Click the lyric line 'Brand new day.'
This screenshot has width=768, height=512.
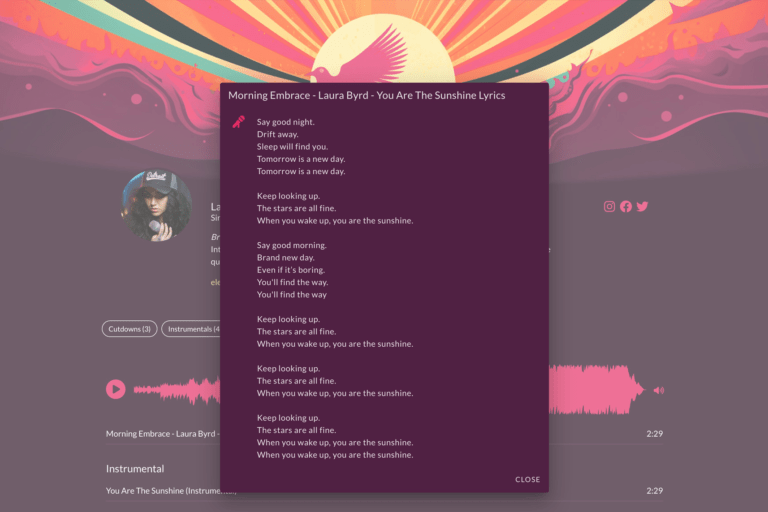tap(286, 257)
